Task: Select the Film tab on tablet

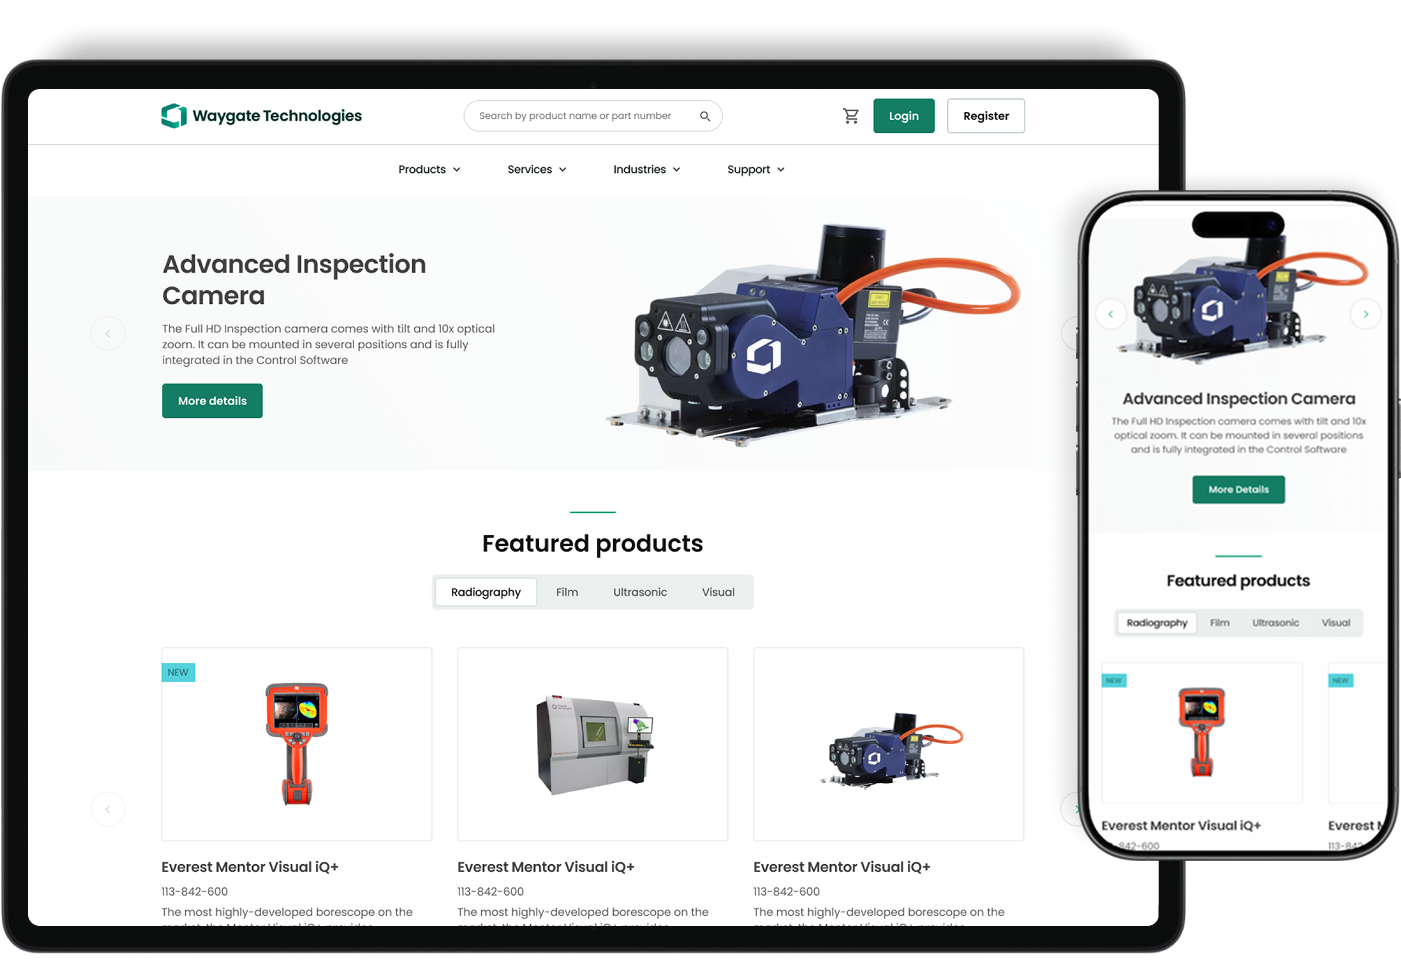Action: [567, 592]
